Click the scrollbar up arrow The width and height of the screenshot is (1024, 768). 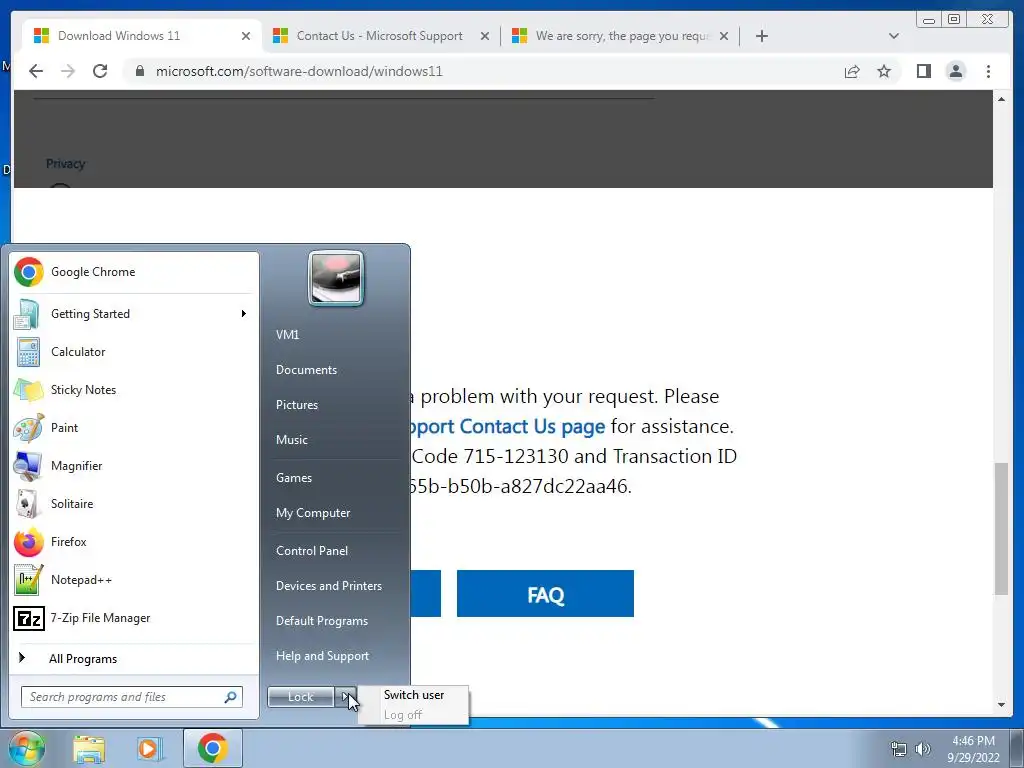[x=1001, y=99]
